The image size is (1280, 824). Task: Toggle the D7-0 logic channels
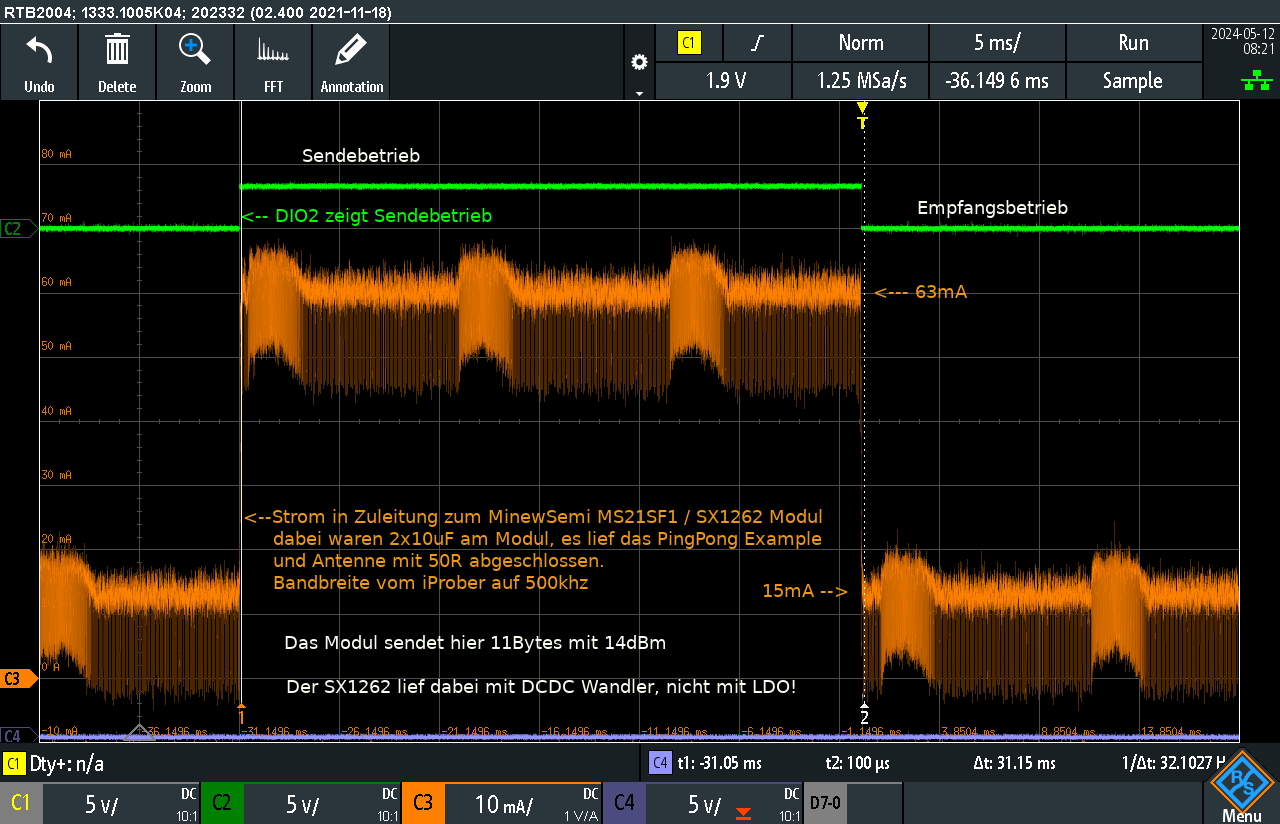(x=824, y=804)
